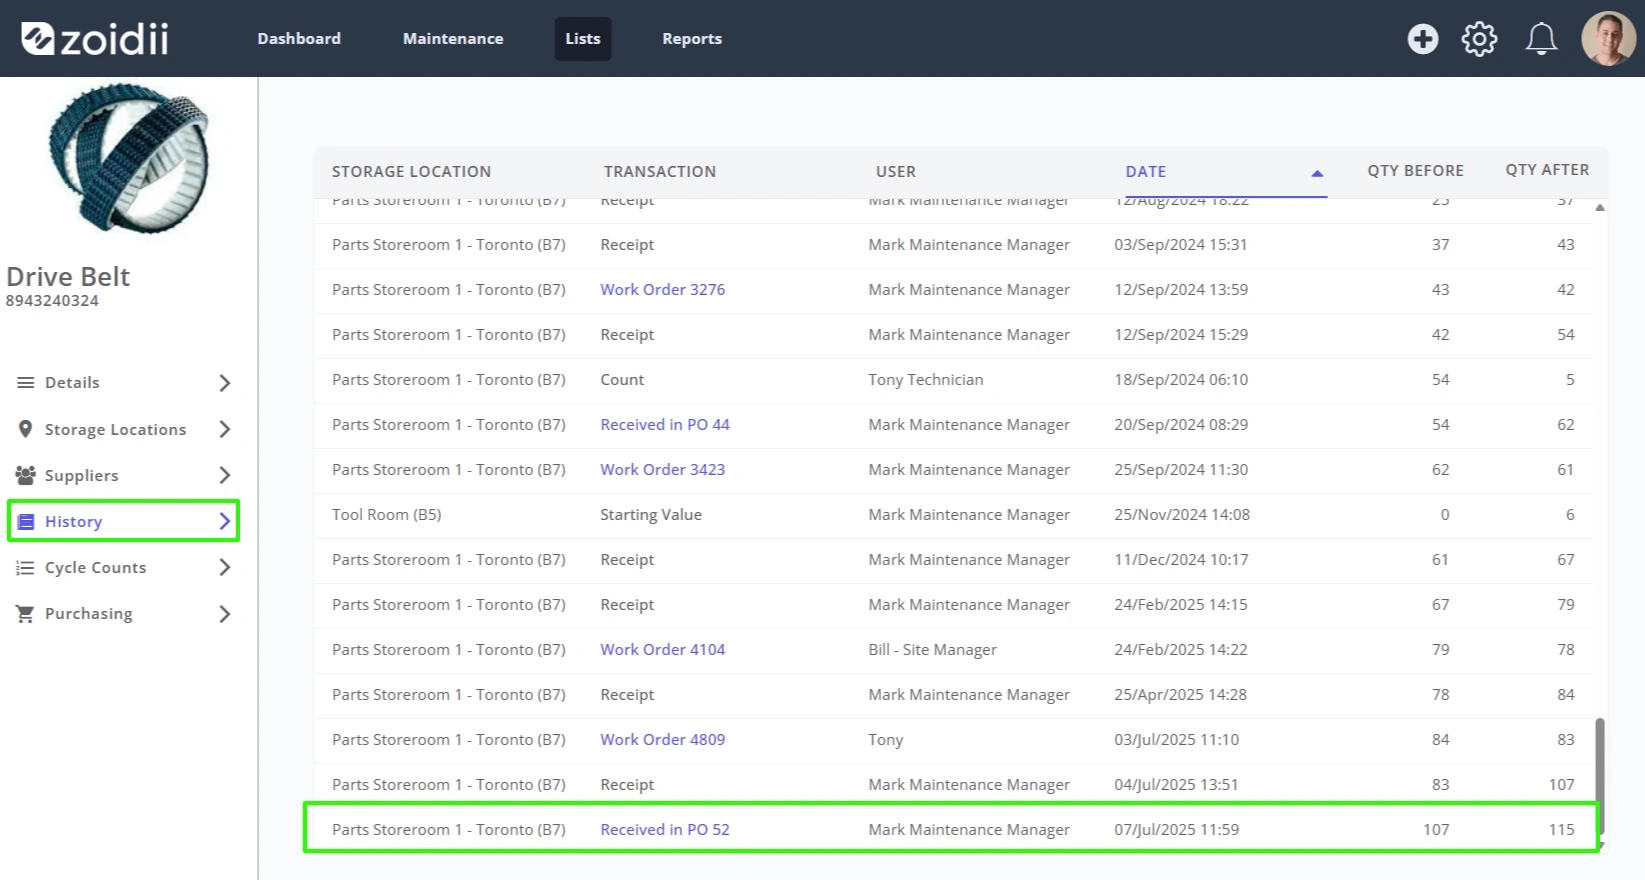Open Work Order 4809 link
The width and height of the screenshot is (1645, 880).
[x=662, y=740]
